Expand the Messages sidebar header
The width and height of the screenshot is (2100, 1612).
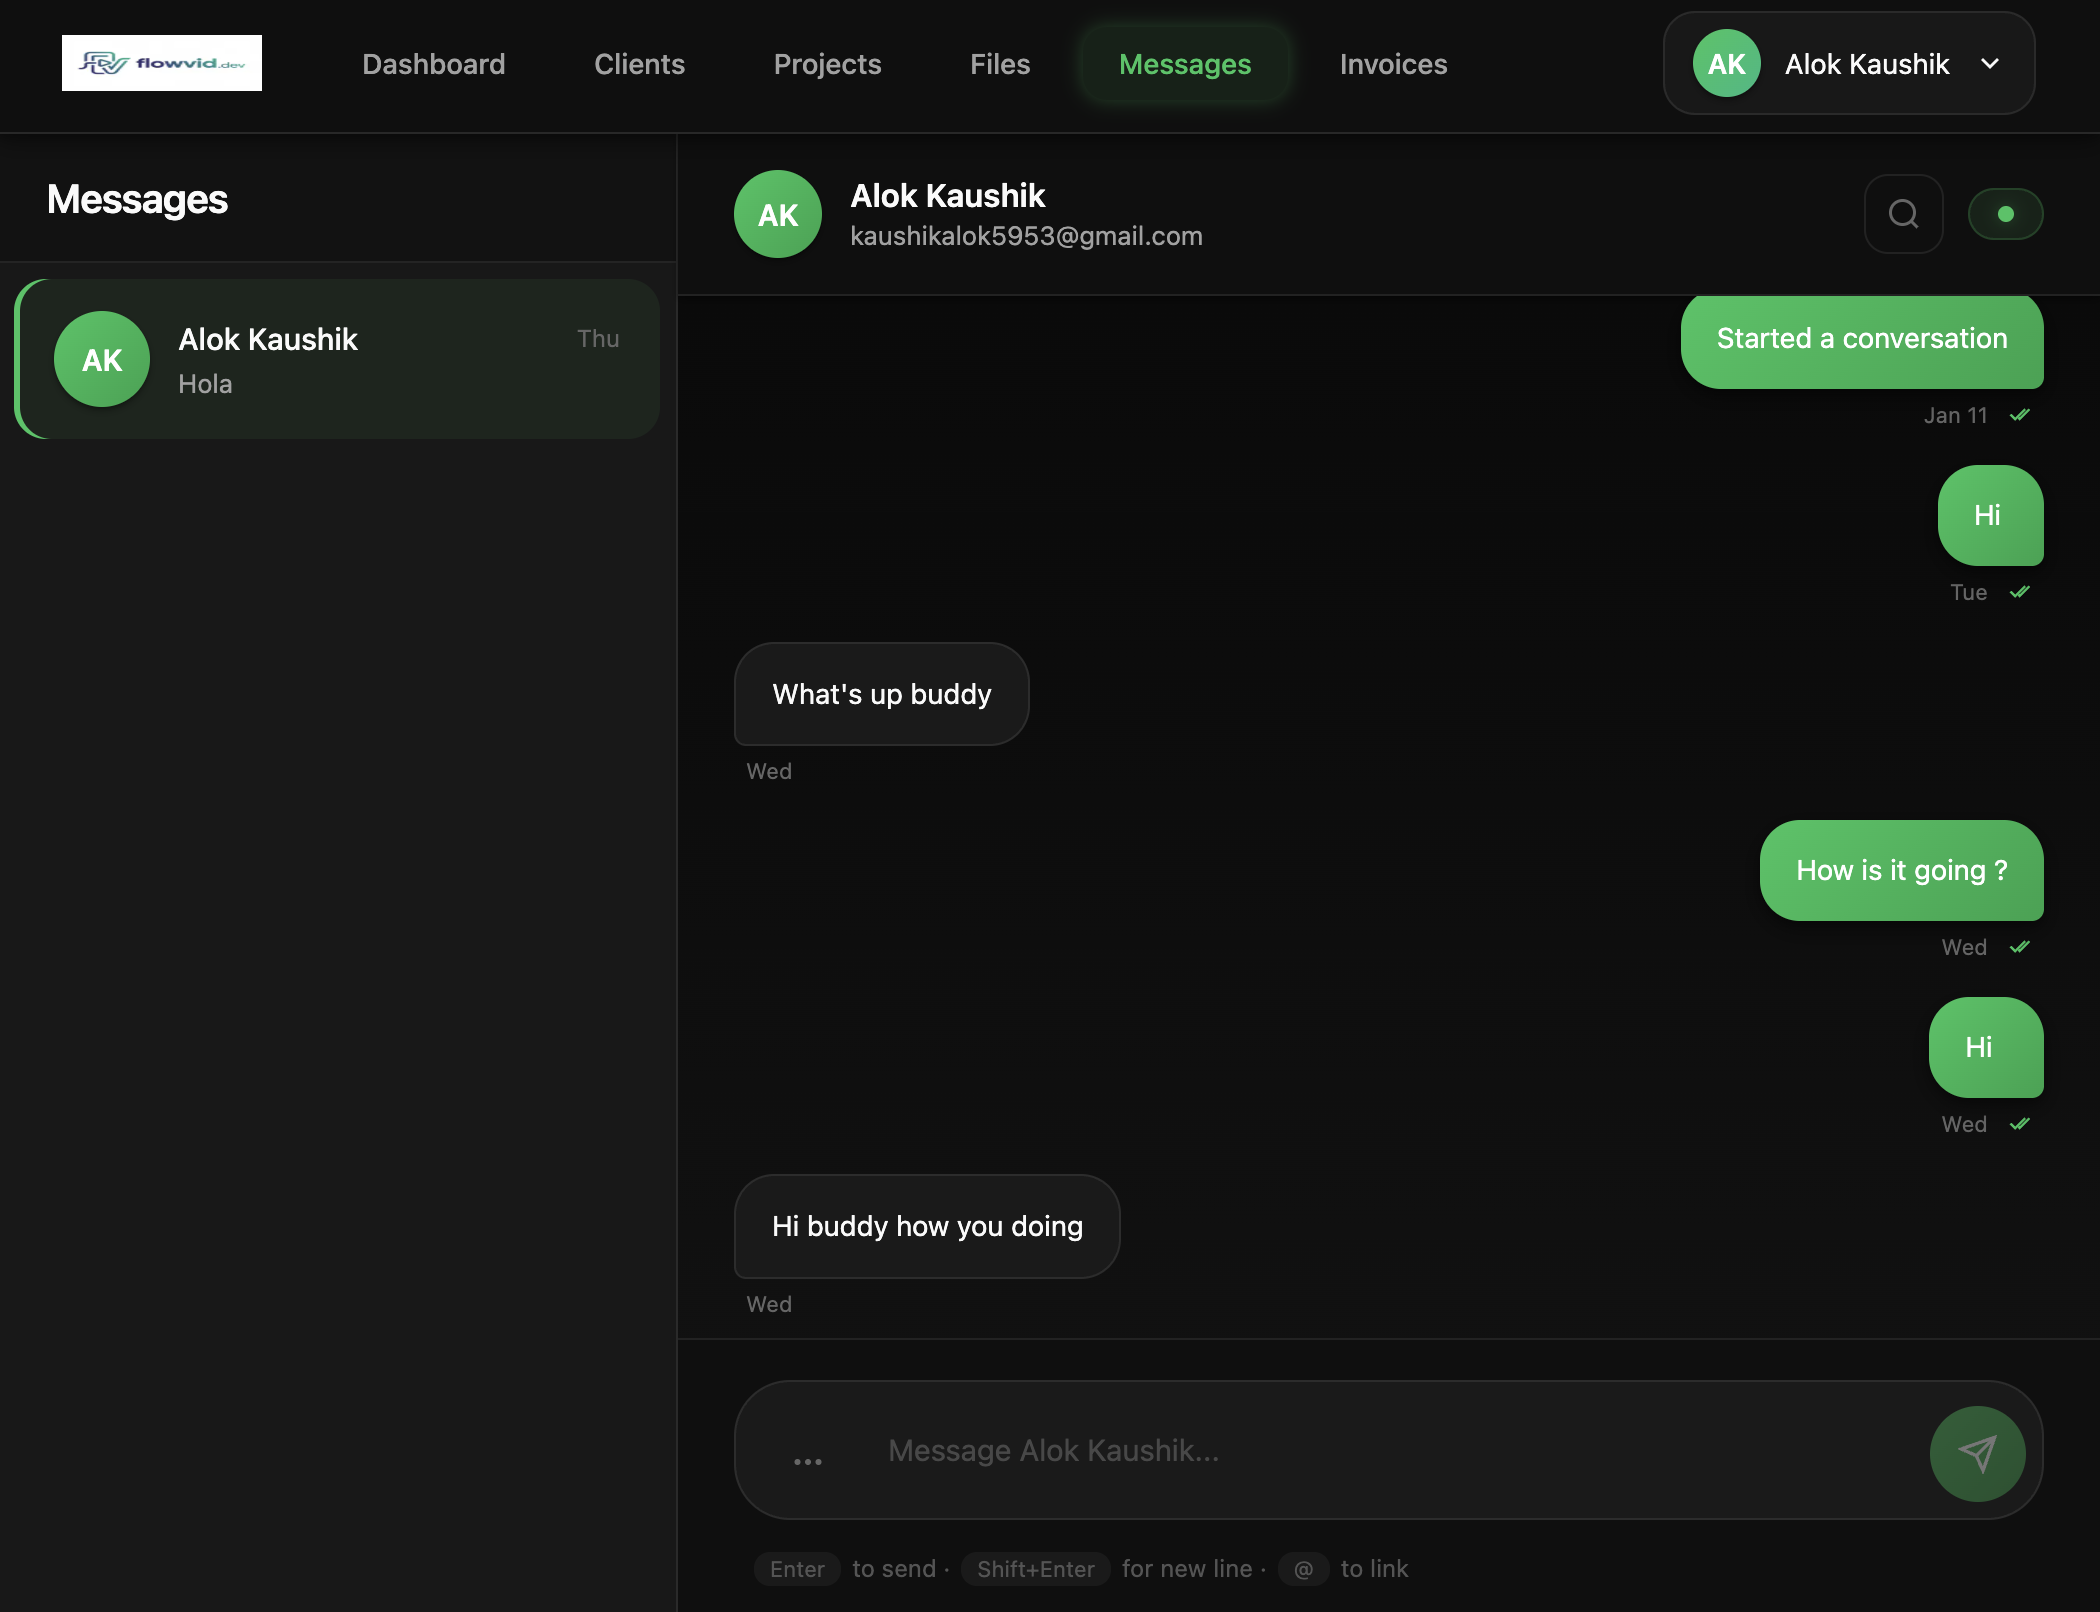(x=137, y=200)
